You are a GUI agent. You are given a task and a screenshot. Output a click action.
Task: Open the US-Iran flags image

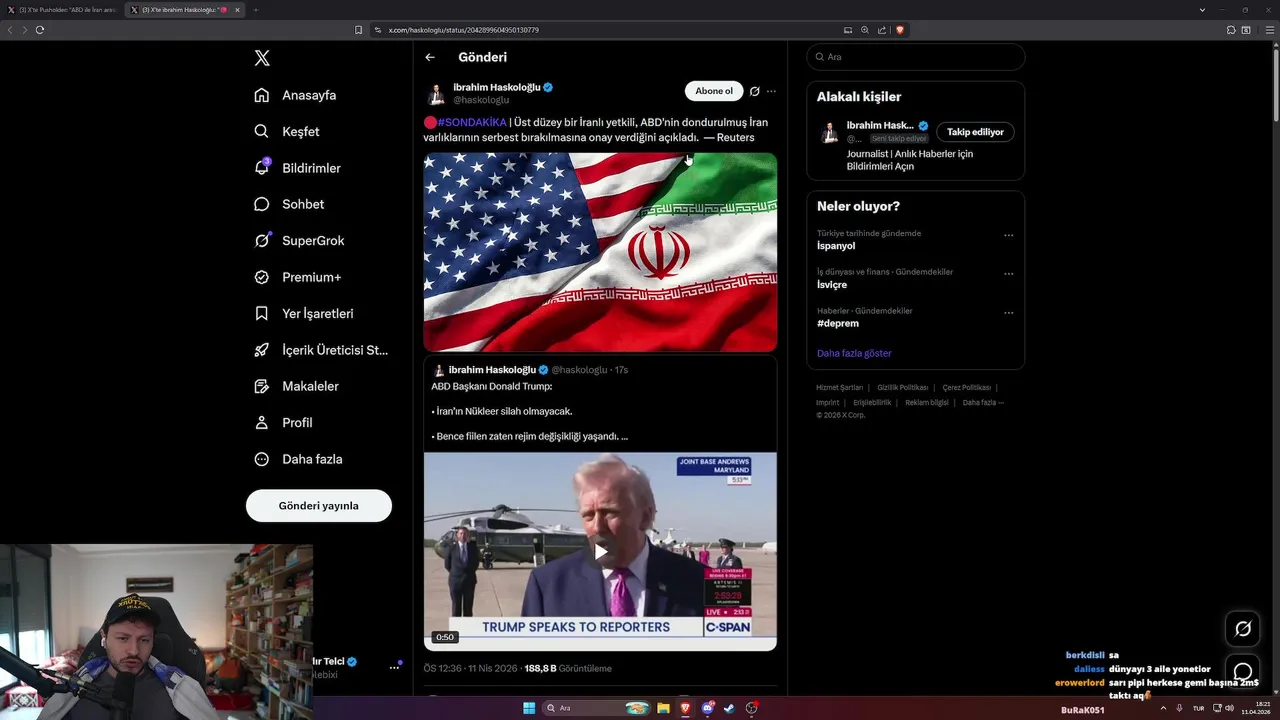pos(600,252)
